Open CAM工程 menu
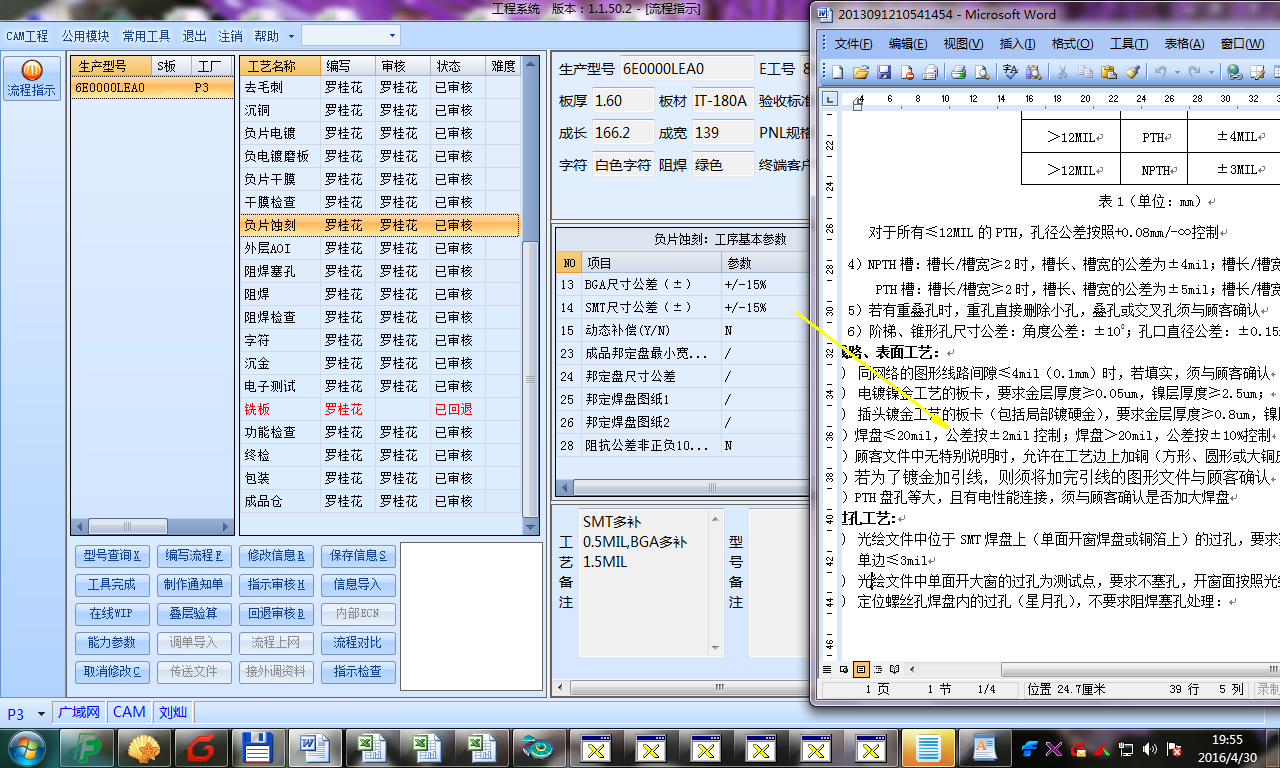The height and width of the screenshot is (768, 1280). tap(27, 36)
